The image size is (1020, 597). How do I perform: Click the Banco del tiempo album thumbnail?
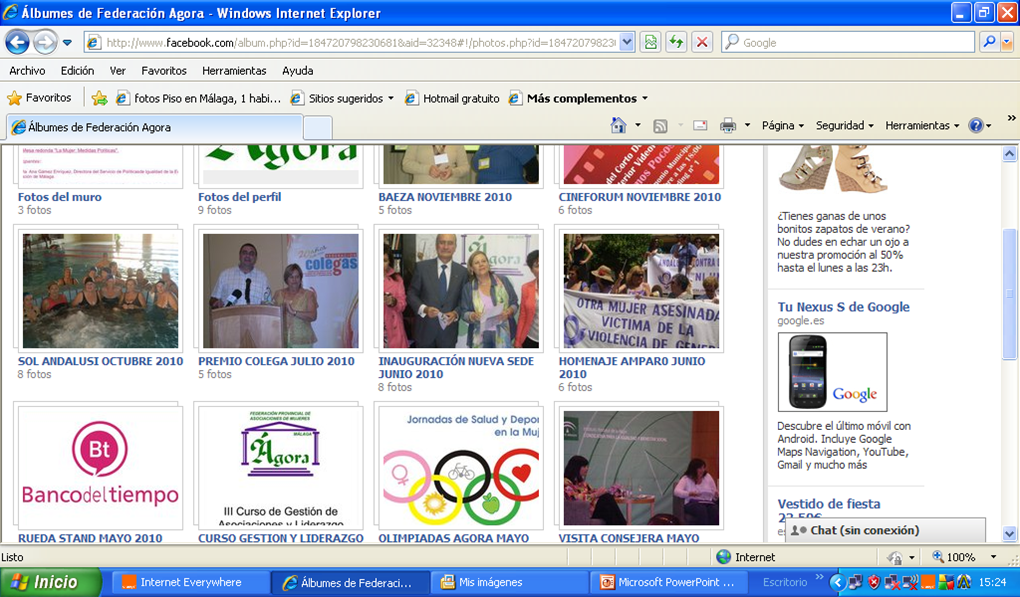coord(100,468)
